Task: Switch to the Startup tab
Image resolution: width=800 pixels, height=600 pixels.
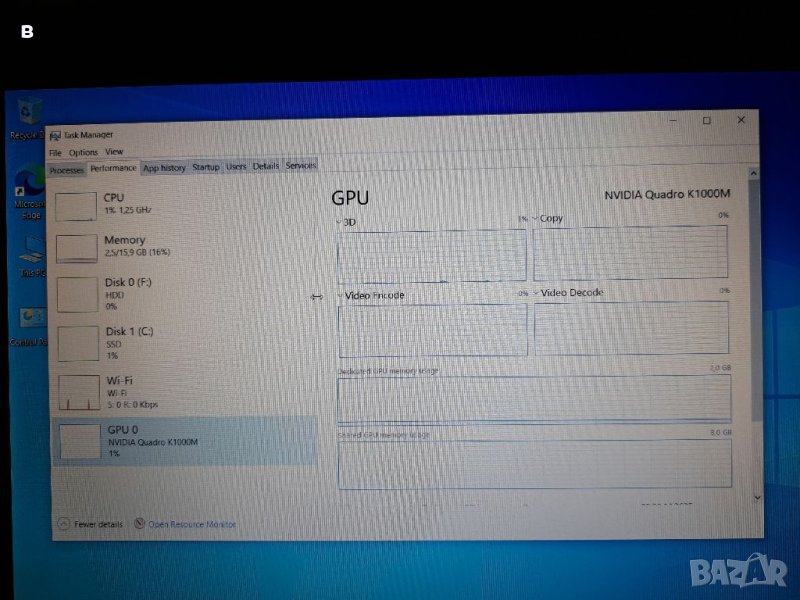Action: tap(206, 167)
